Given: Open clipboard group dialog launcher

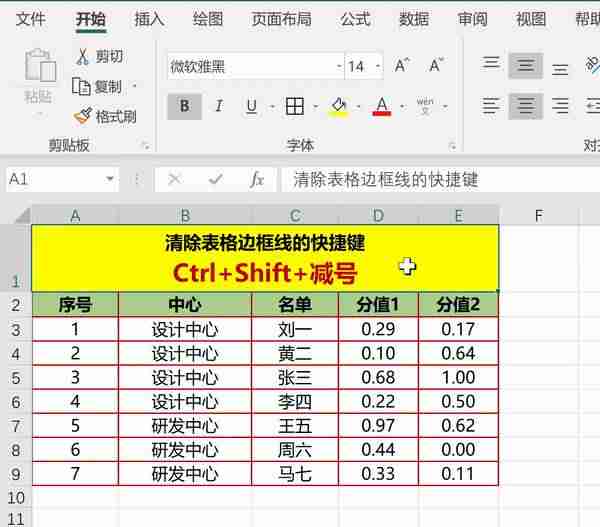Looking at the screenshot, I should [x=145, y=145].
